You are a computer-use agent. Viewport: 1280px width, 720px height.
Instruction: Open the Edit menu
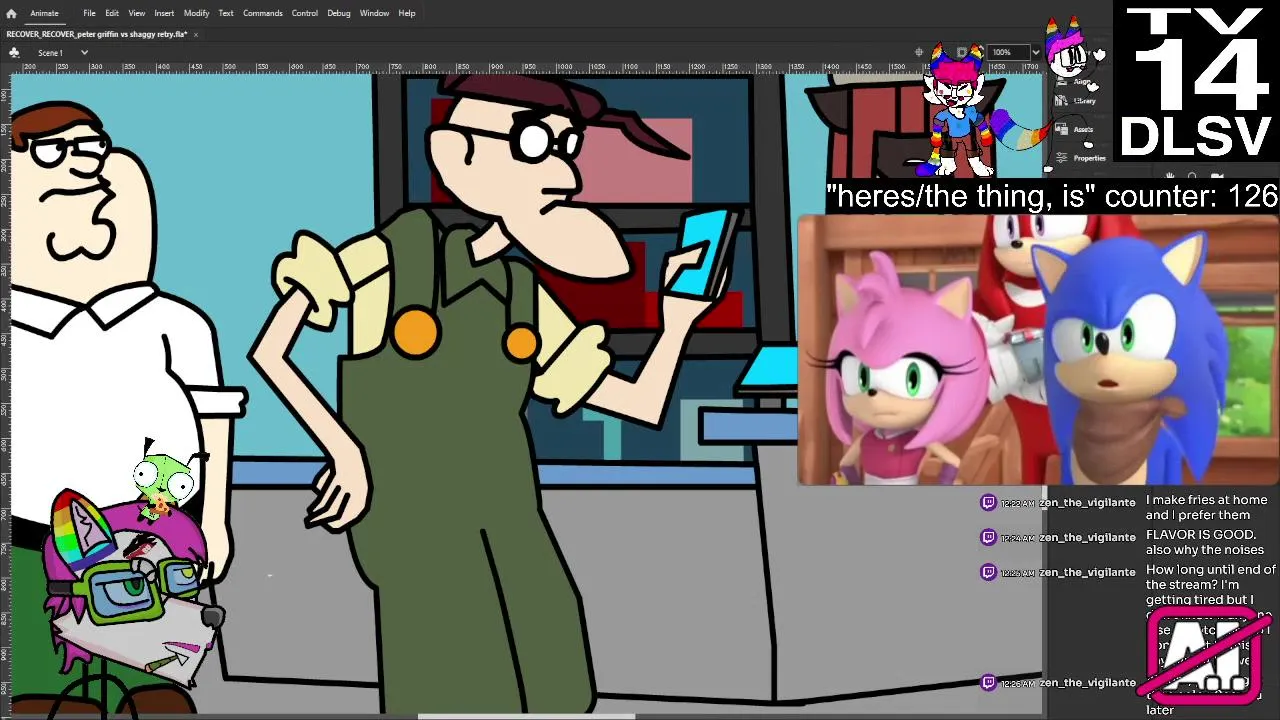[x=112, y=13]
